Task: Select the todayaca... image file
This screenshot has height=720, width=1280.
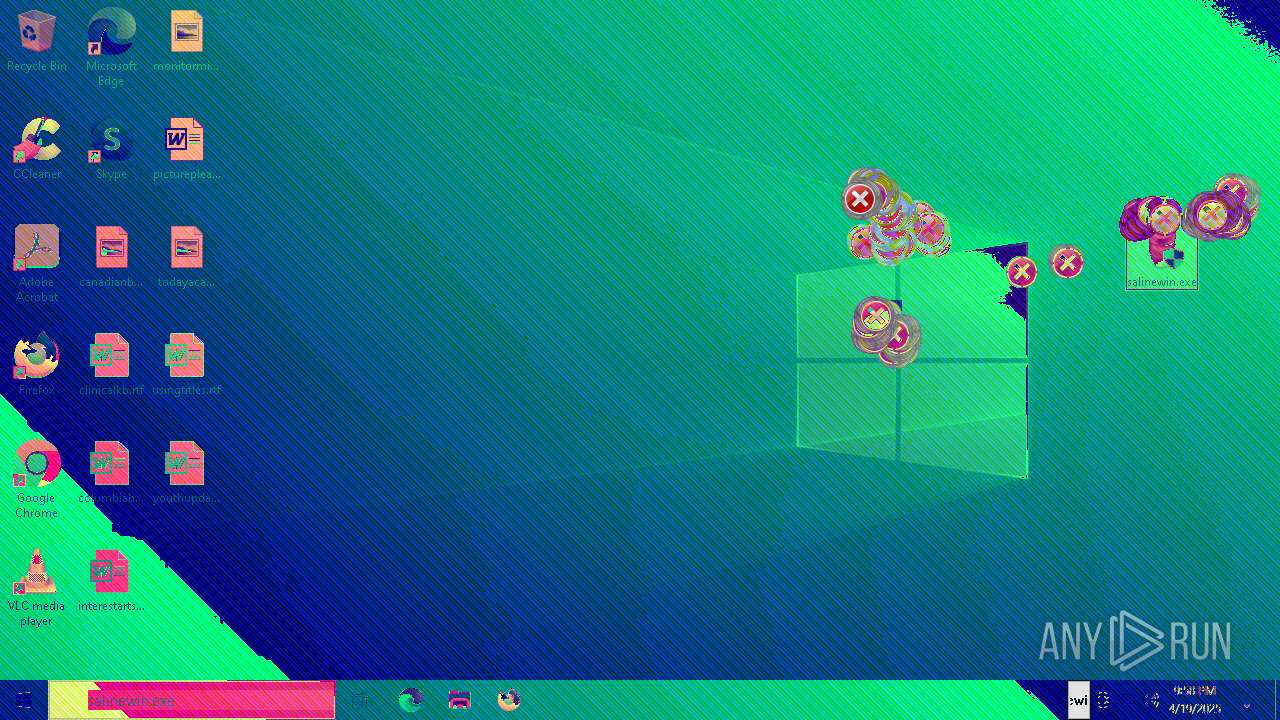Action: tap(186, 257)
